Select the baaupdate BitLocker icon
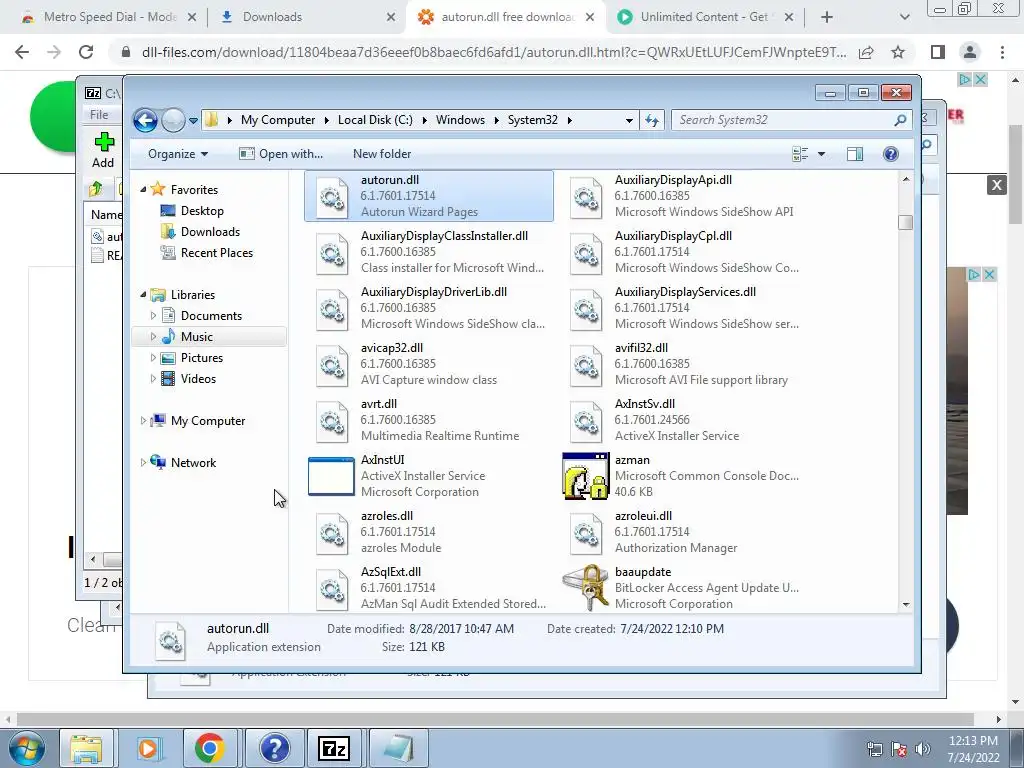1024x768 pixels. (x=586, y=588)
